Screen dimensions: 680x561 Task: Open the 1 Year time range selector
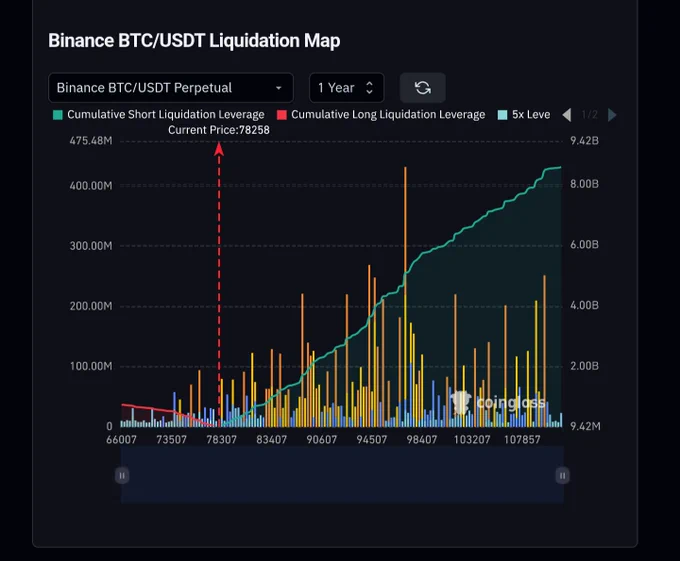click(x=347, y=88)
